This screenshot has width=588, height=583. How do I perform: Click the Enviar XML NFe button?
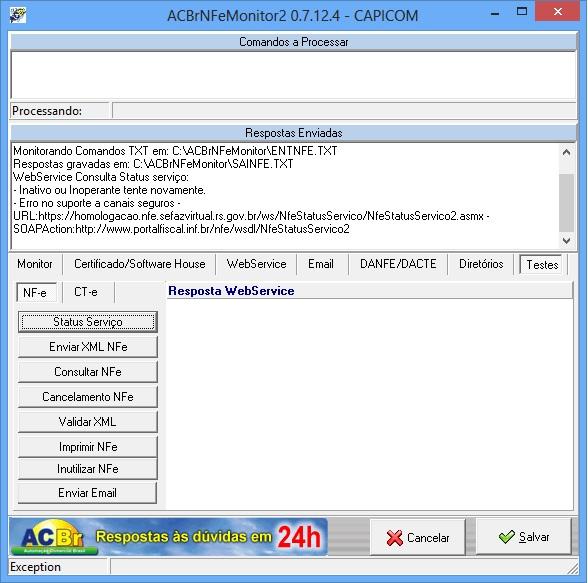[x=88, y=347]
